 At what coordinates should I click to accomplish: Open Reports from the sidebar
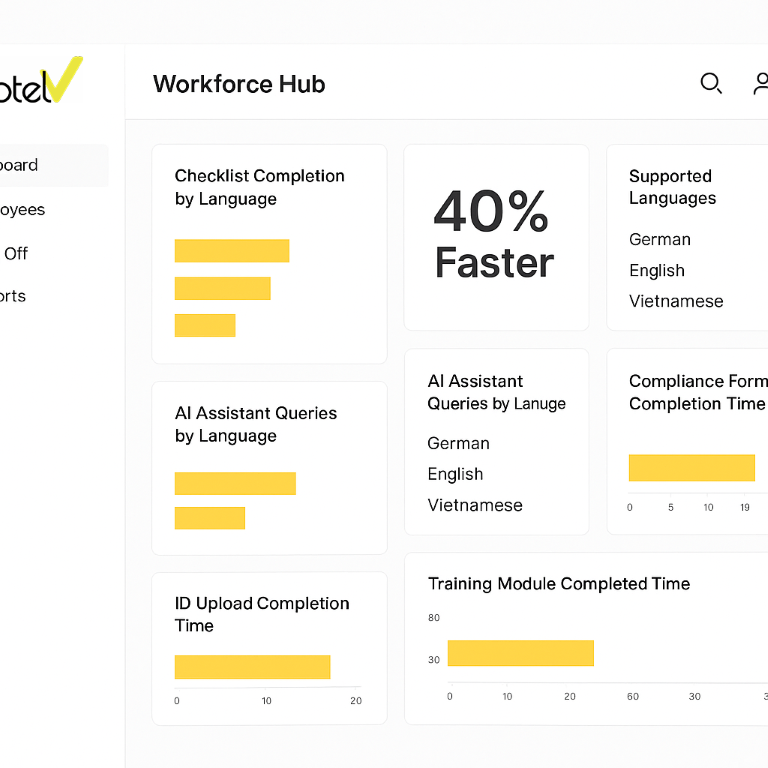[x=14, y=296]
